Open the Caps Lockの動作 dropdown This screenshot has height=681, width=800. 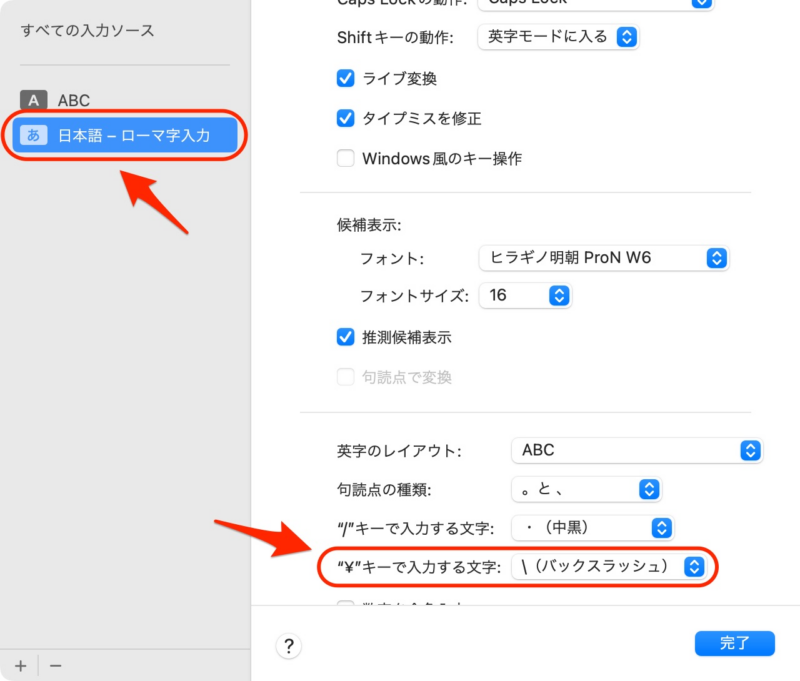coord(595,3)
